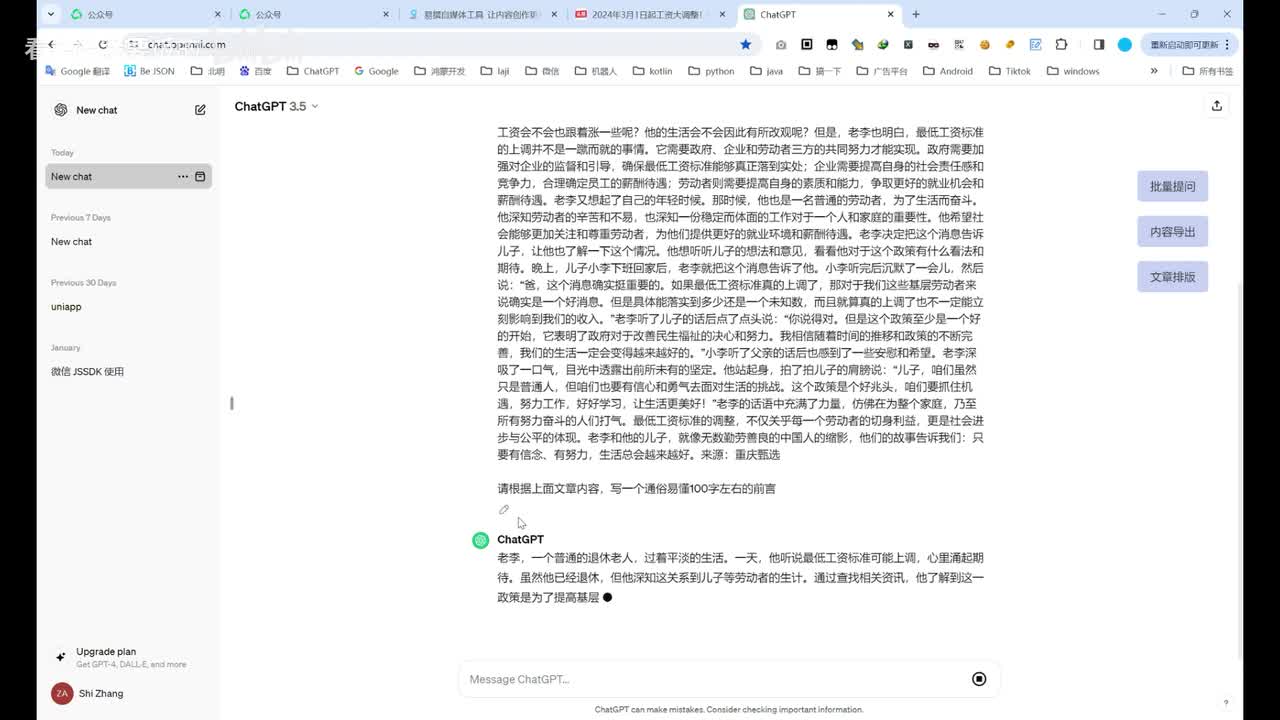1280x720 pixels.
Task: Click the 文章排版 button
Action: 1172,277
